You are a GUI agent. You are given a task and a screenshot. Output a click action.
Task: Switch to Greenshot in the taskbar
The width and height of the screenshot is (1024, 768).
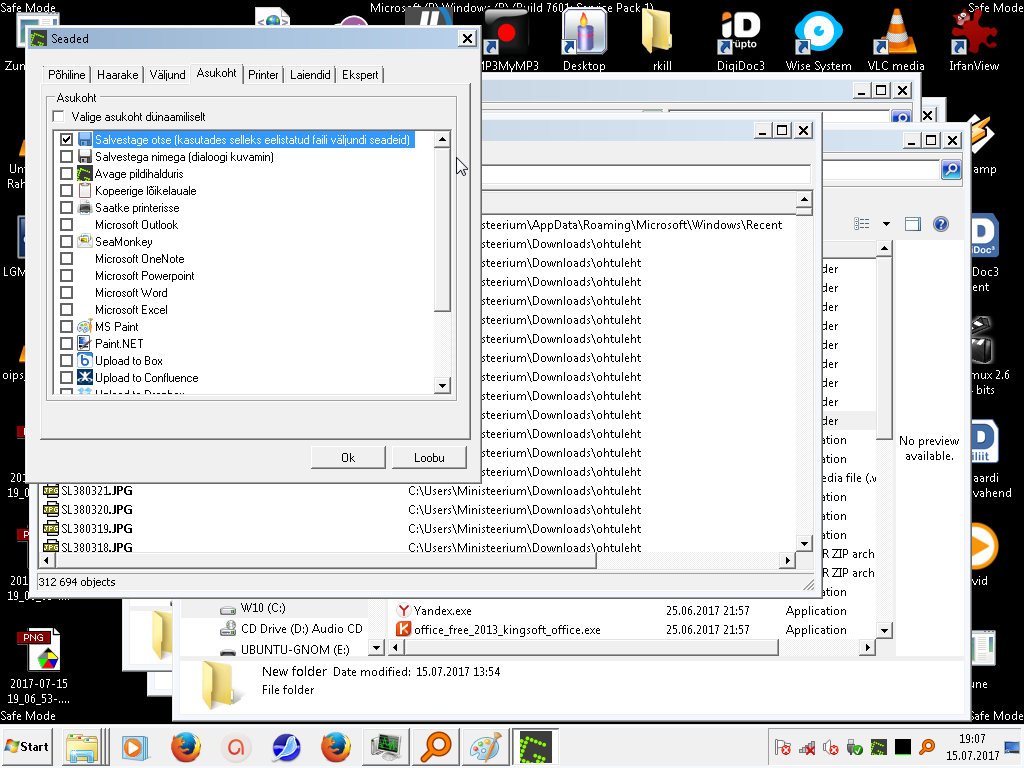(535, 747)
